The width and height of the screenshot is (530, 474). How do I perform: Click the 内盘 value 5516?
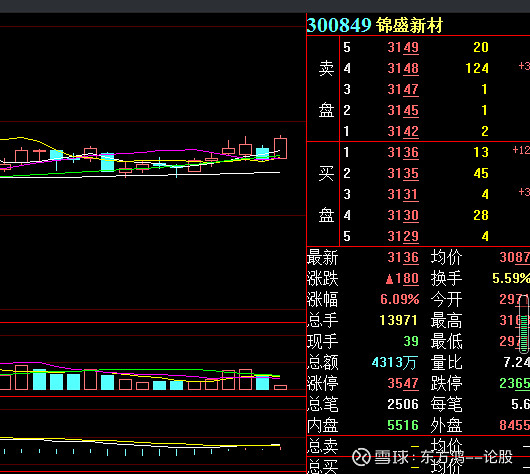(403, 425)
